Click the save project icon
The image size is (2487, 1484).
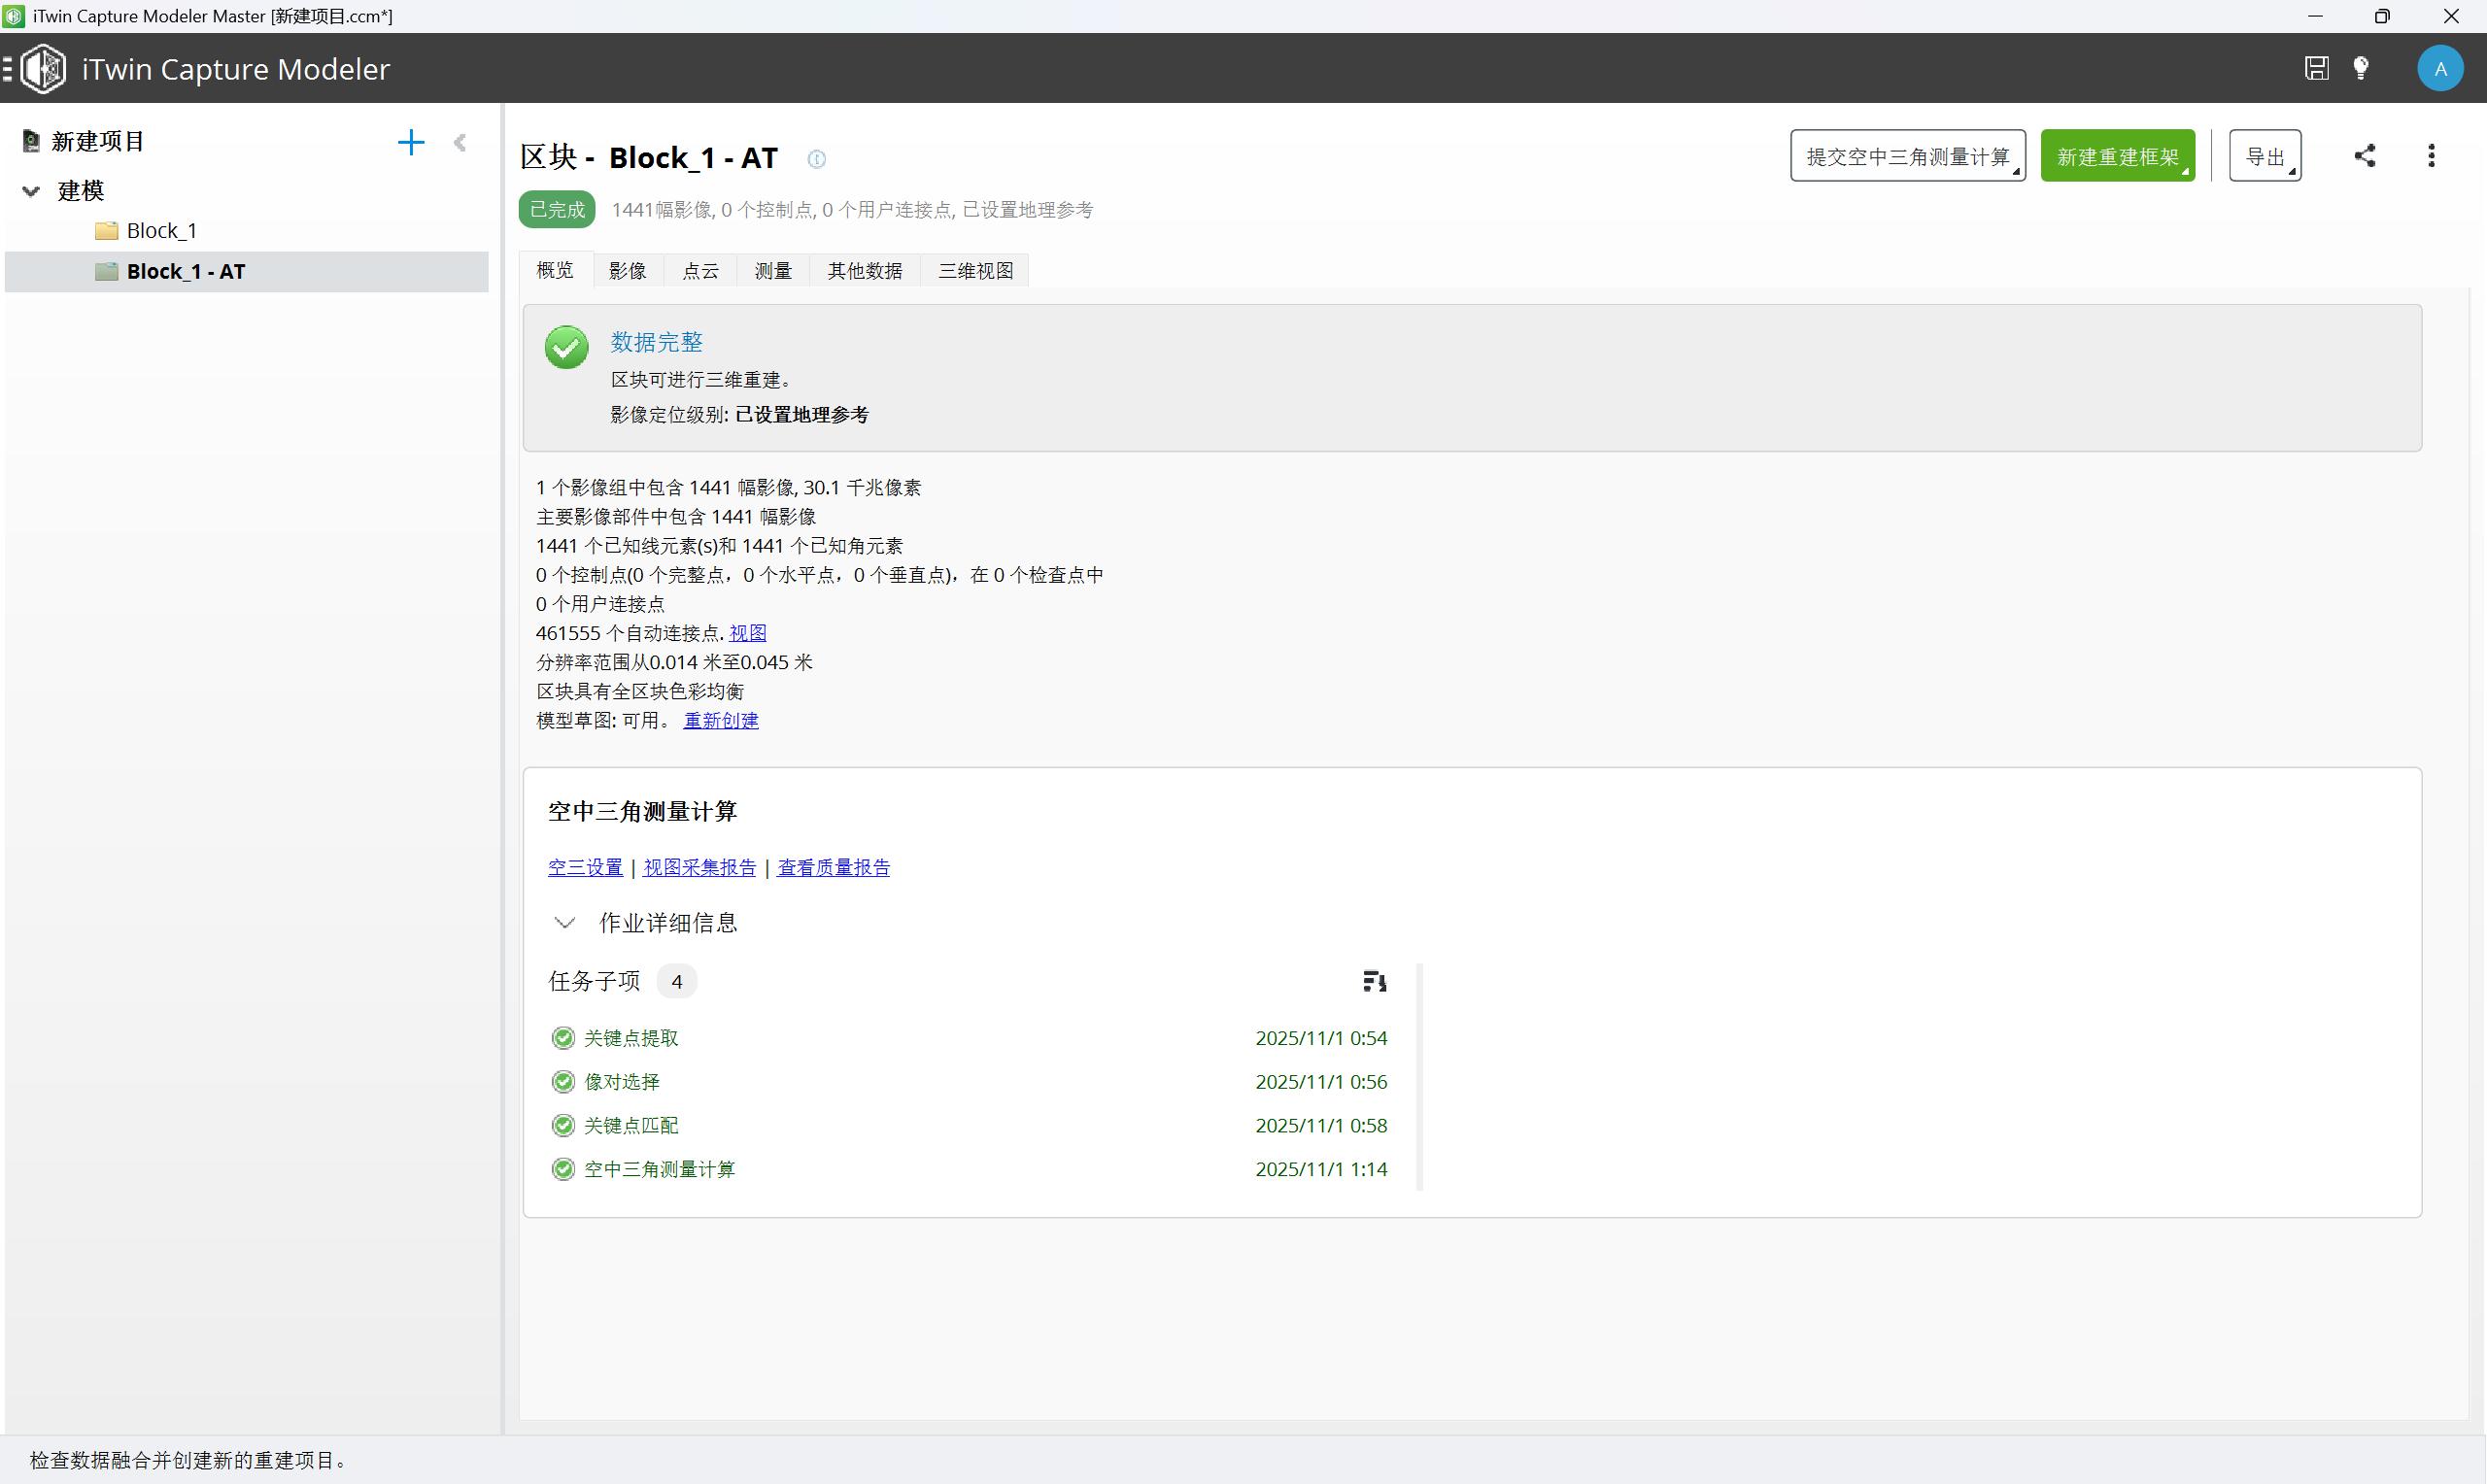[x=2316, y=68]
